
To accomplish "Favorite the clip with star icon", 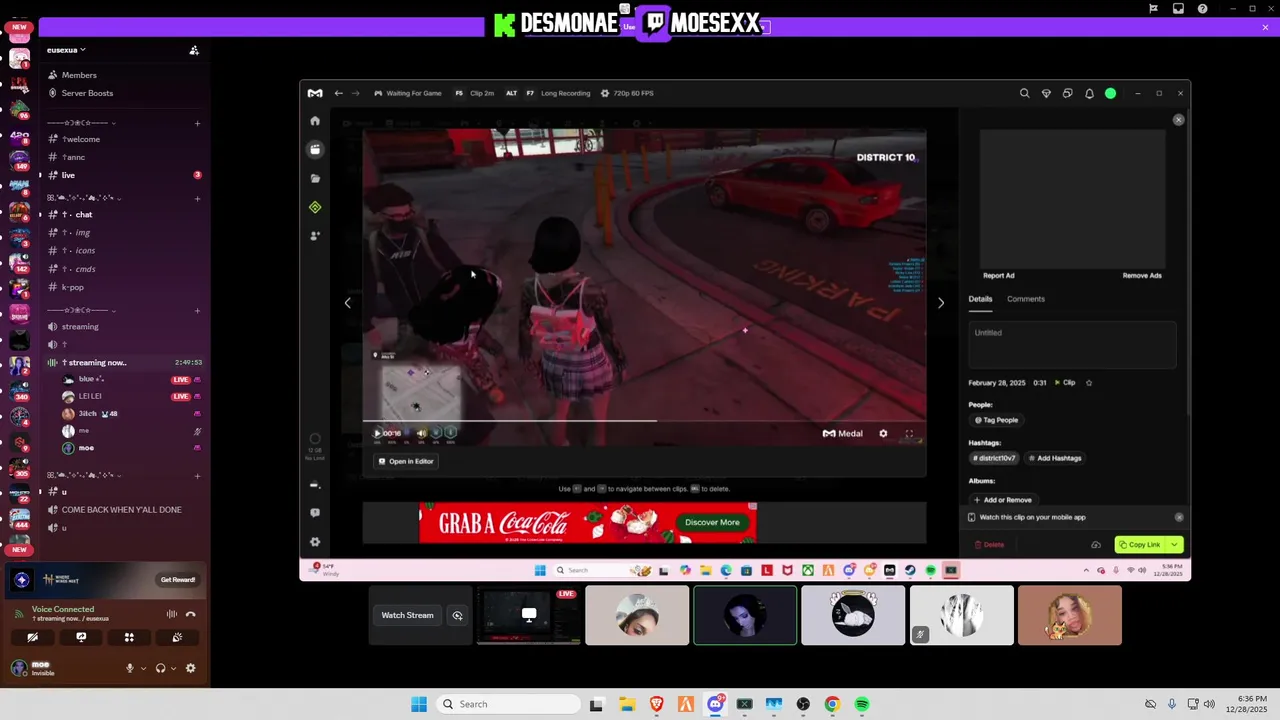I will [x=1089, y=383].
